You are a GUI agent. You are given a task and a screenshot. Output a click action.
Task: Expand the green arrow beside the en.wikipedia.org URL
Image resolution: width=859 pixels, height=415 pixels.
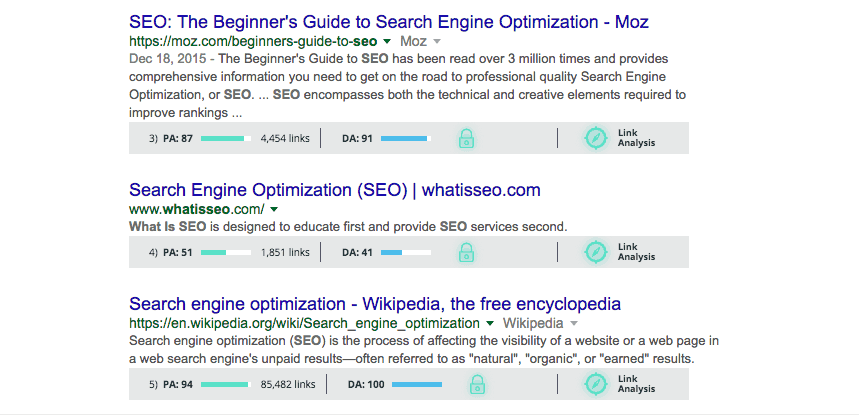pyautogui.click(x=490, y=324)
